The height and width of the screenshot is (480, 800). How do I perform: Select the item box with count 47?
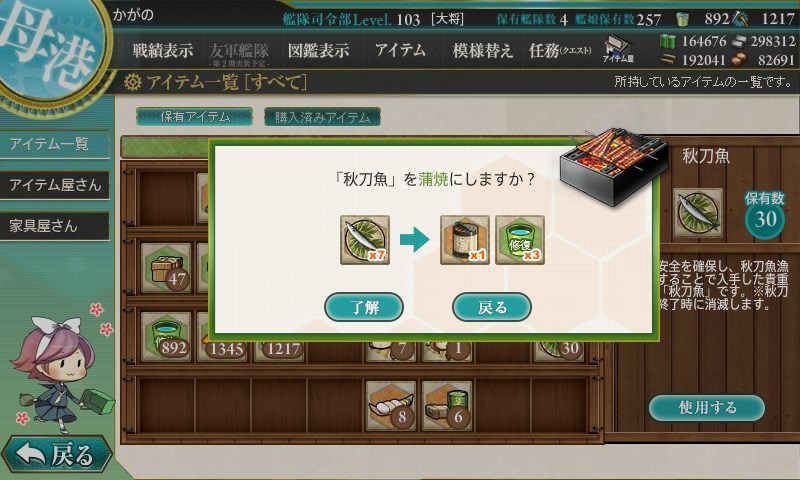coord(166,268)
